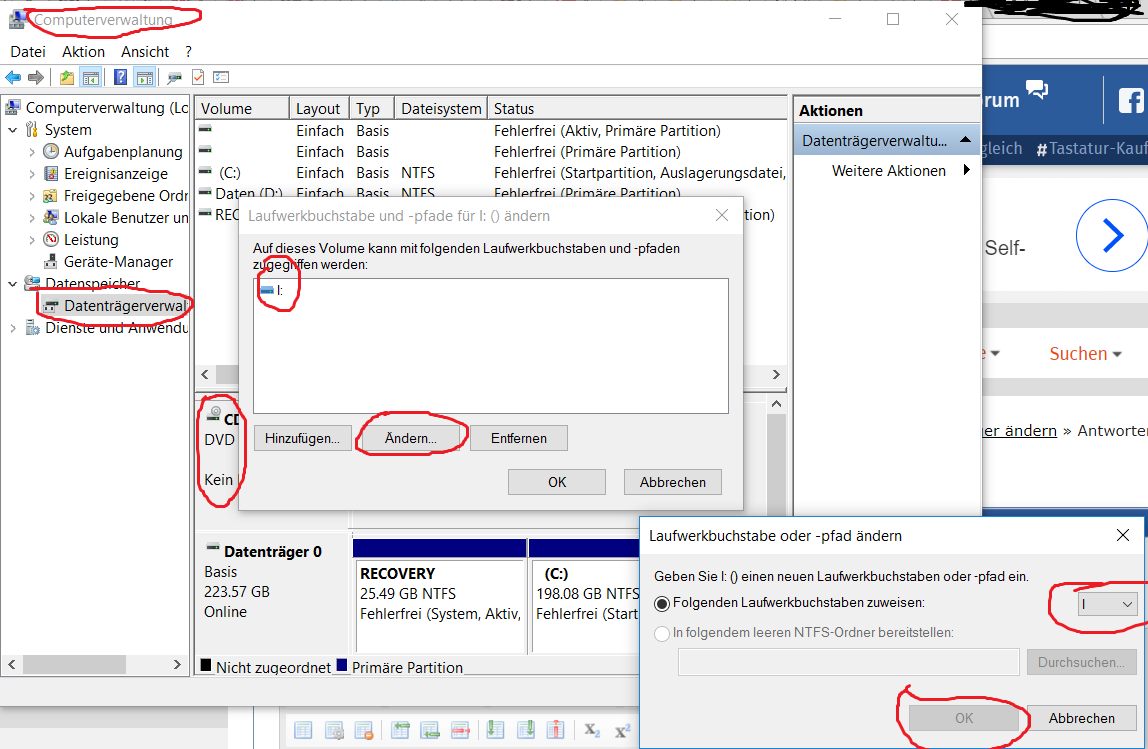The width and height of the screenshot is (1148, 749).
Task: Expand the Leistung node
Action: click(x=31, y=240)
